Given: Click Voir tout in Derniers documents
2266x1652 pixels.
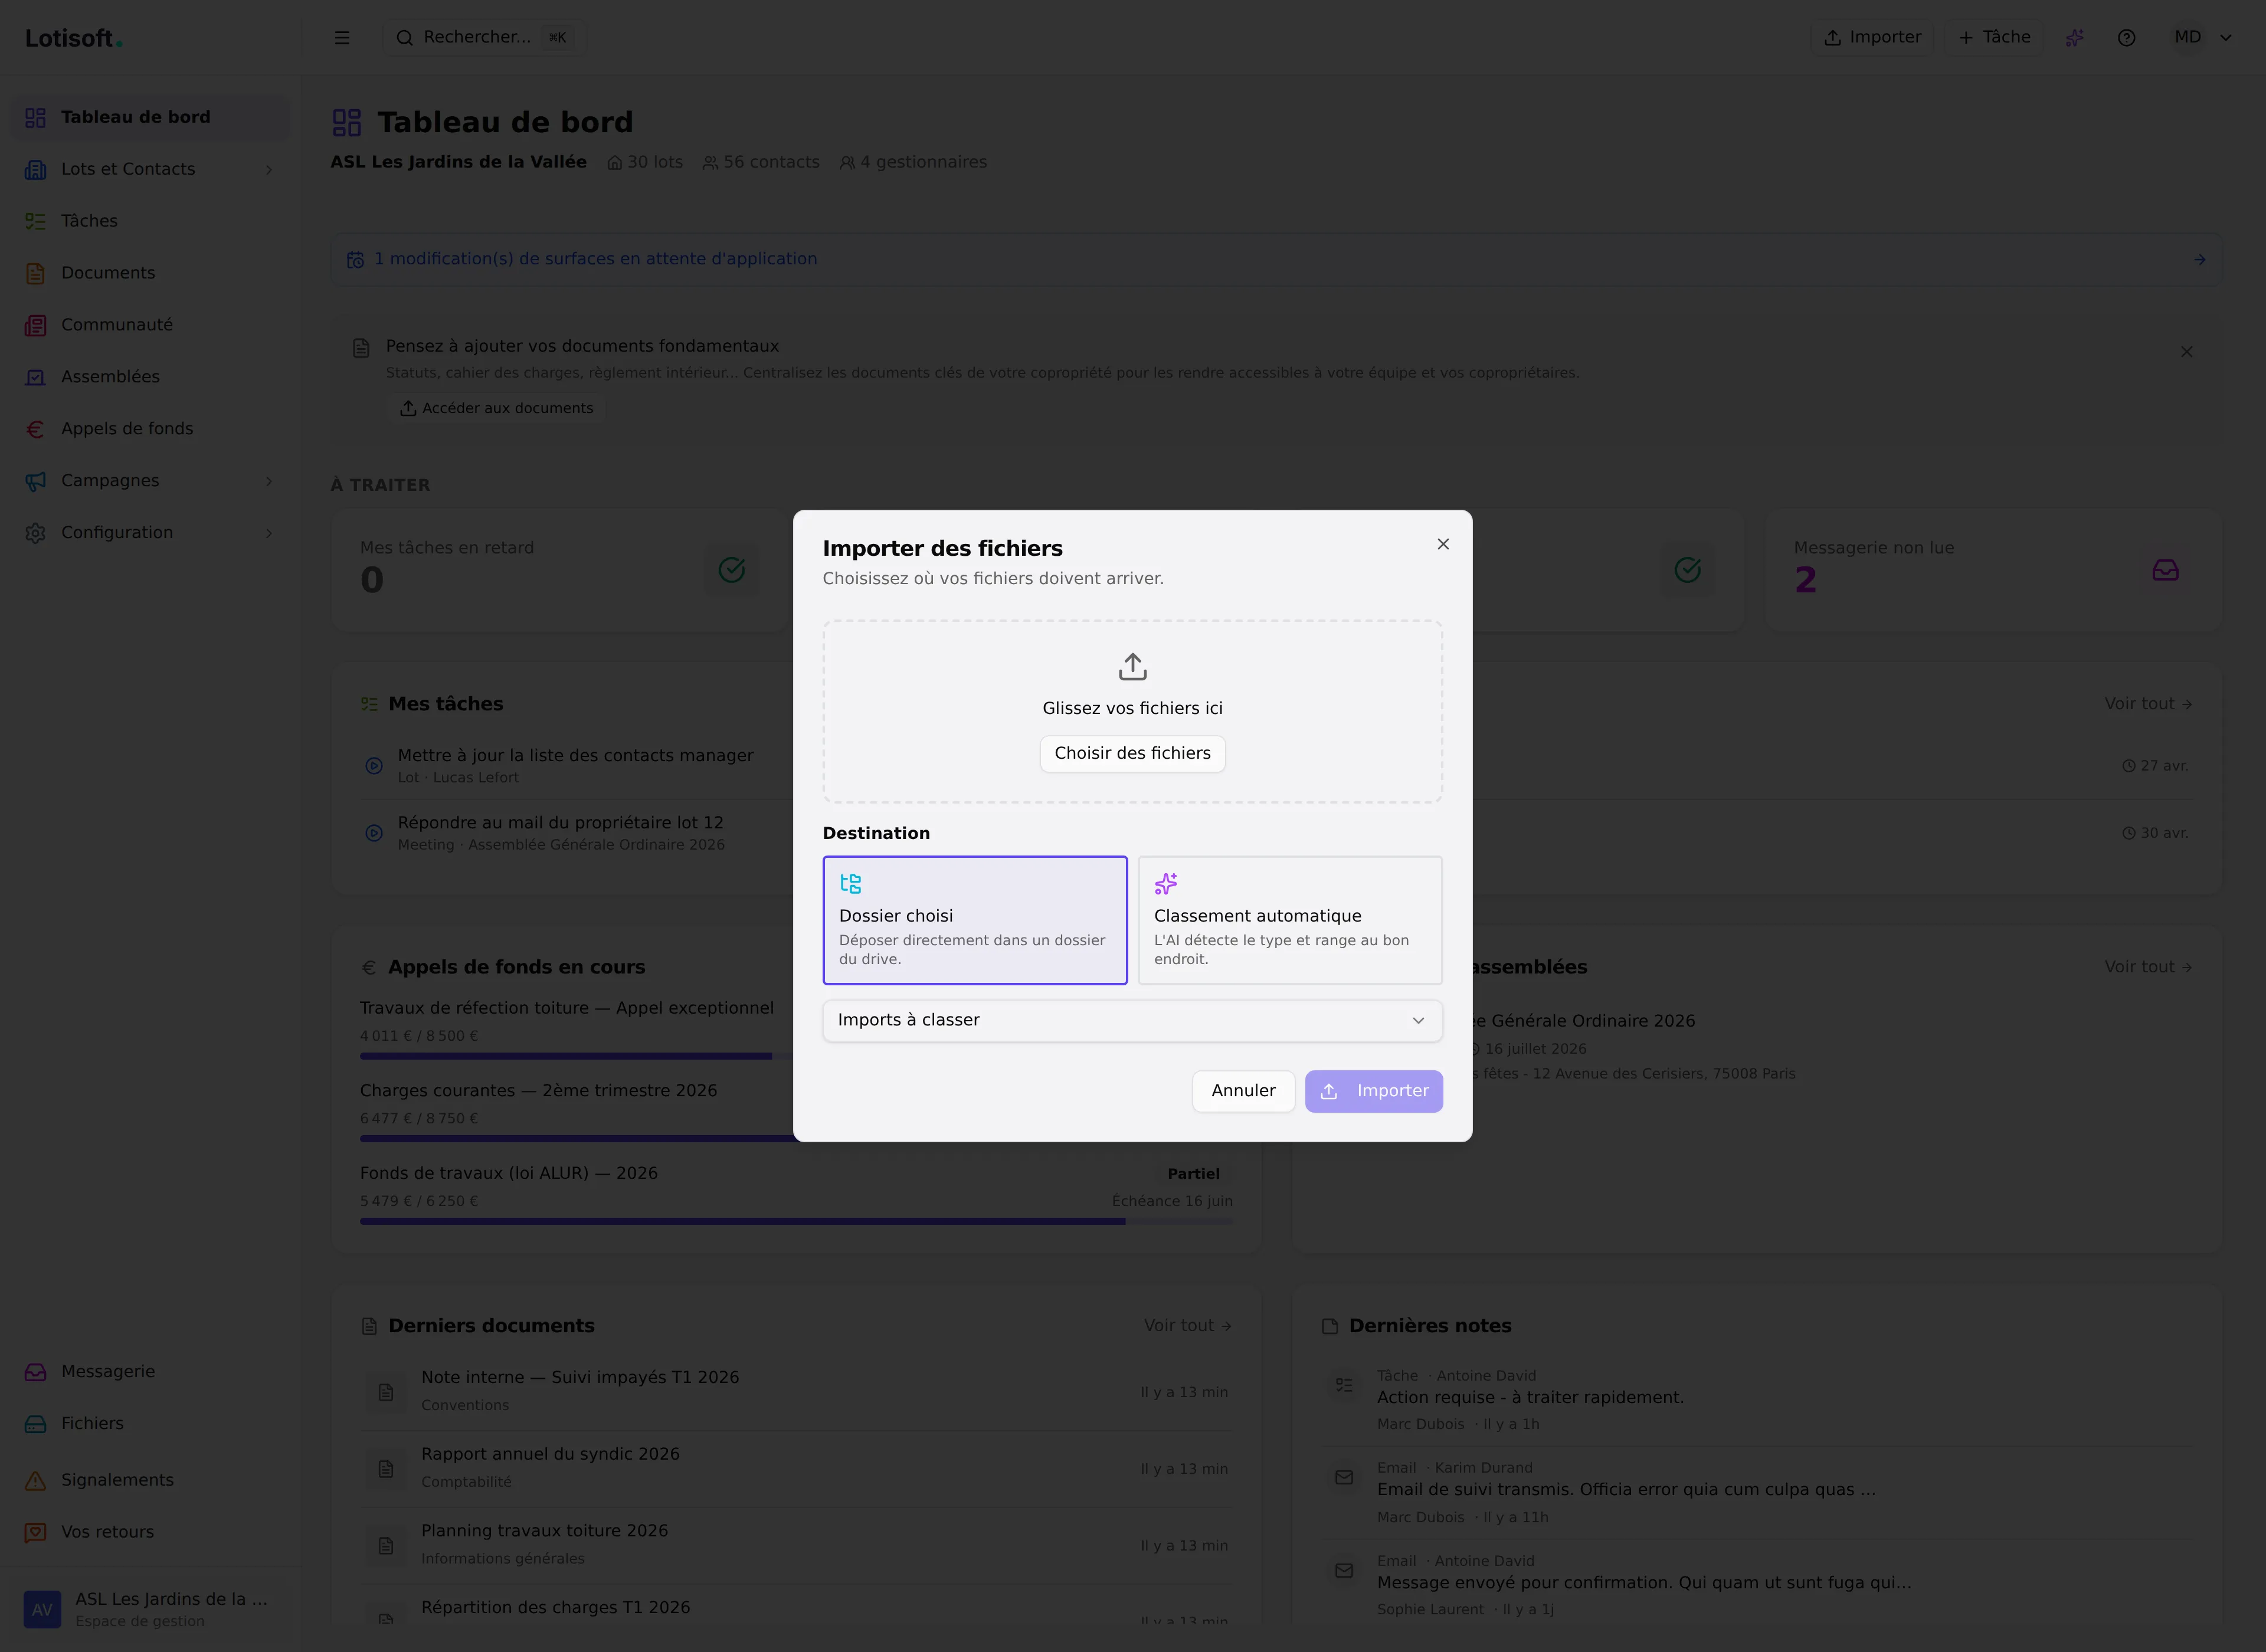Looking at the screenshot, I should pyautogui.click(x=1188, y=1325).
